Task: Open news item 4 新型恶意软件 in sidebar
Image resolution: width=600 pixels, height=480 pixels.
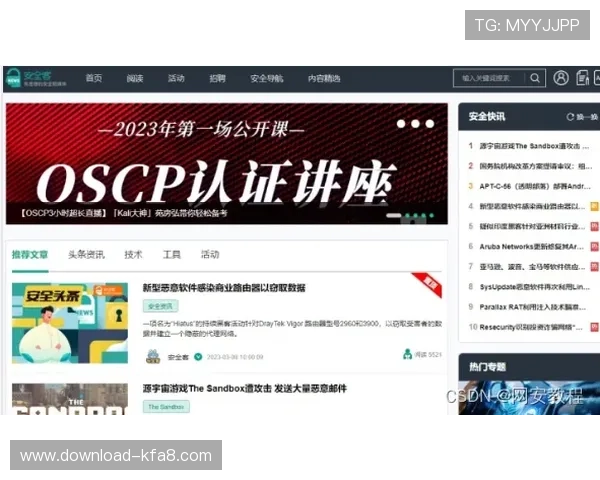Action: point(532,206)
